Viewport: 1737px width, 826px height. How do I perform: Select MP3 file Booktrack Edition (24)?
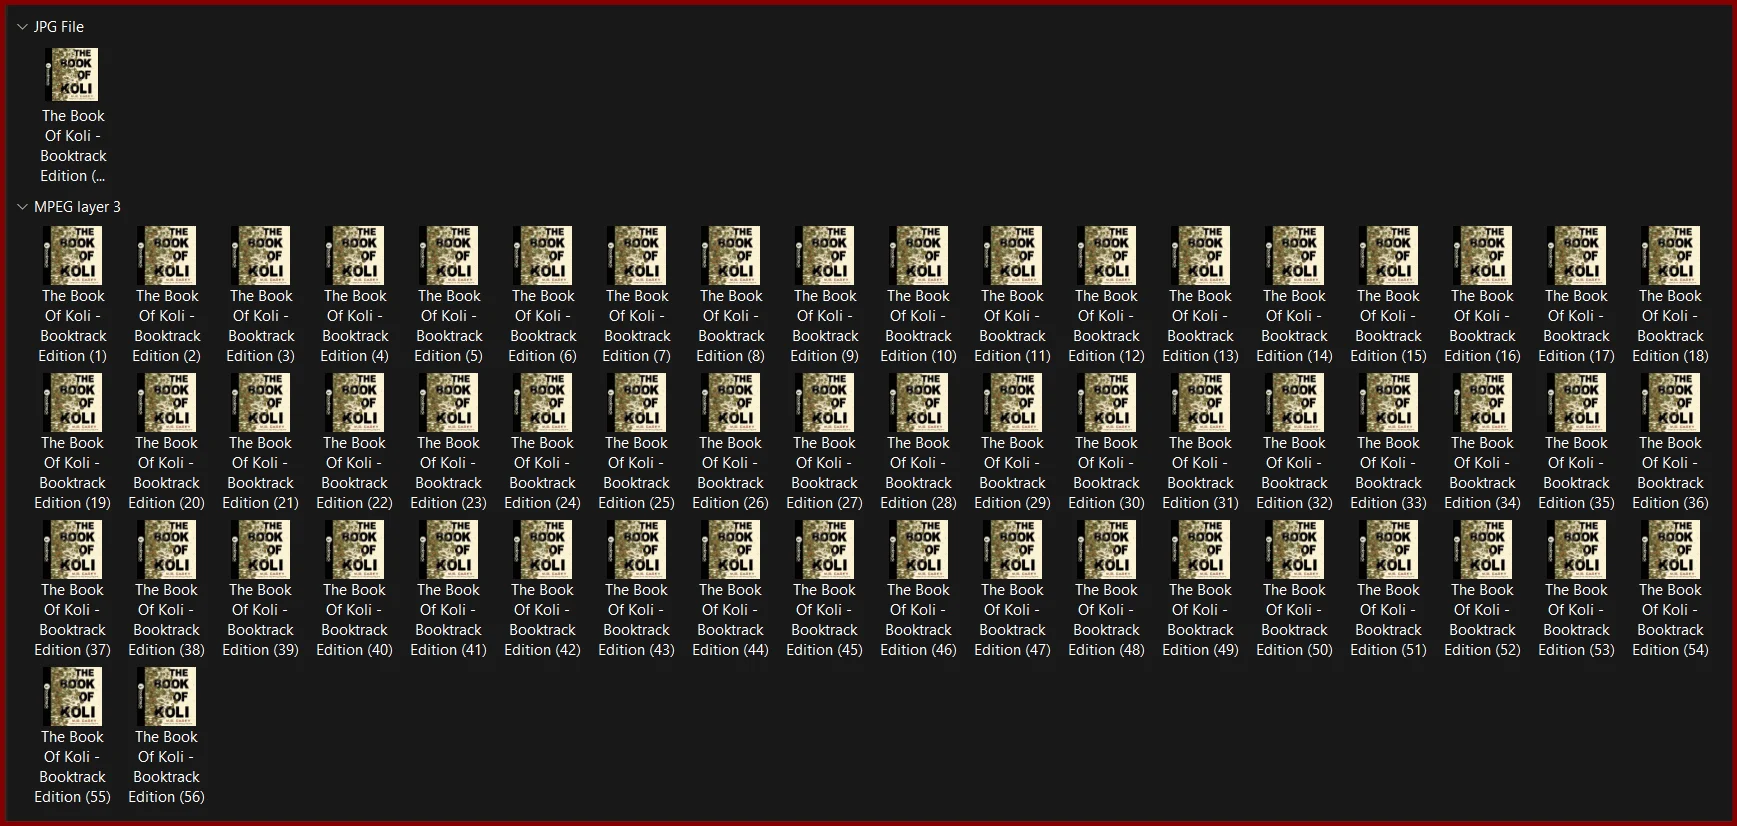(x=543, y=443)
